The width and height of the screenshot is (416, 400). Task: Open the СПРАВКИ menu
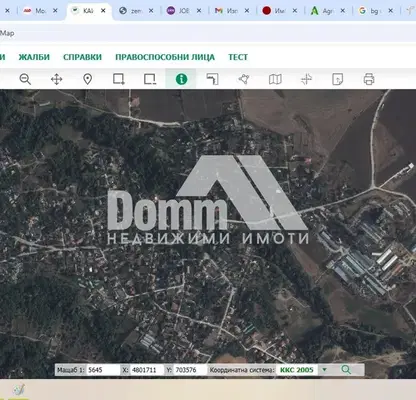tap(82, 57)
